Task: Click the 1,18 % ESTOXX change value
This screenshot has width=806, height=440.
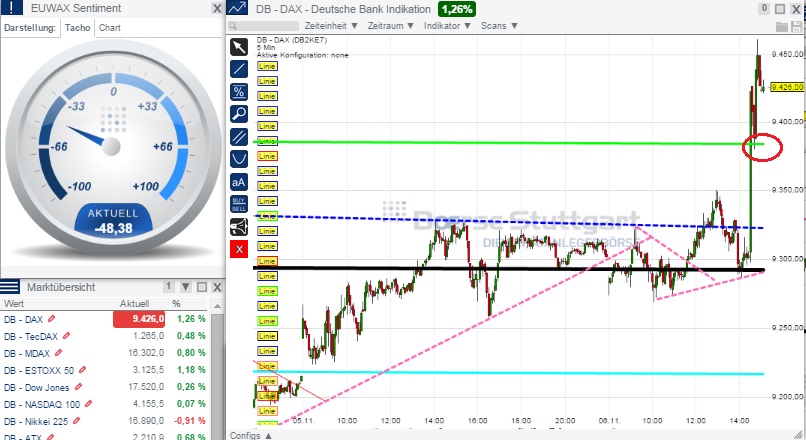Action: tap(191, 370)
